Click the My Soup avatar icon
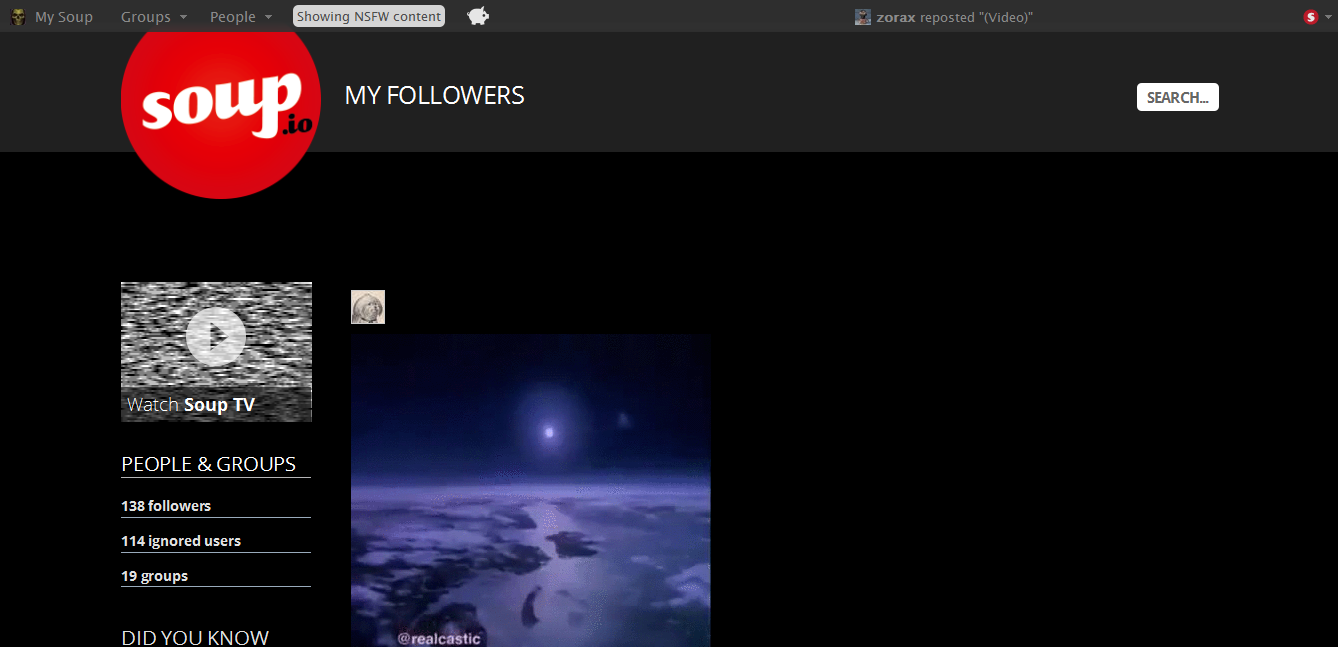The image size is (1338, 647). [18, 16]
